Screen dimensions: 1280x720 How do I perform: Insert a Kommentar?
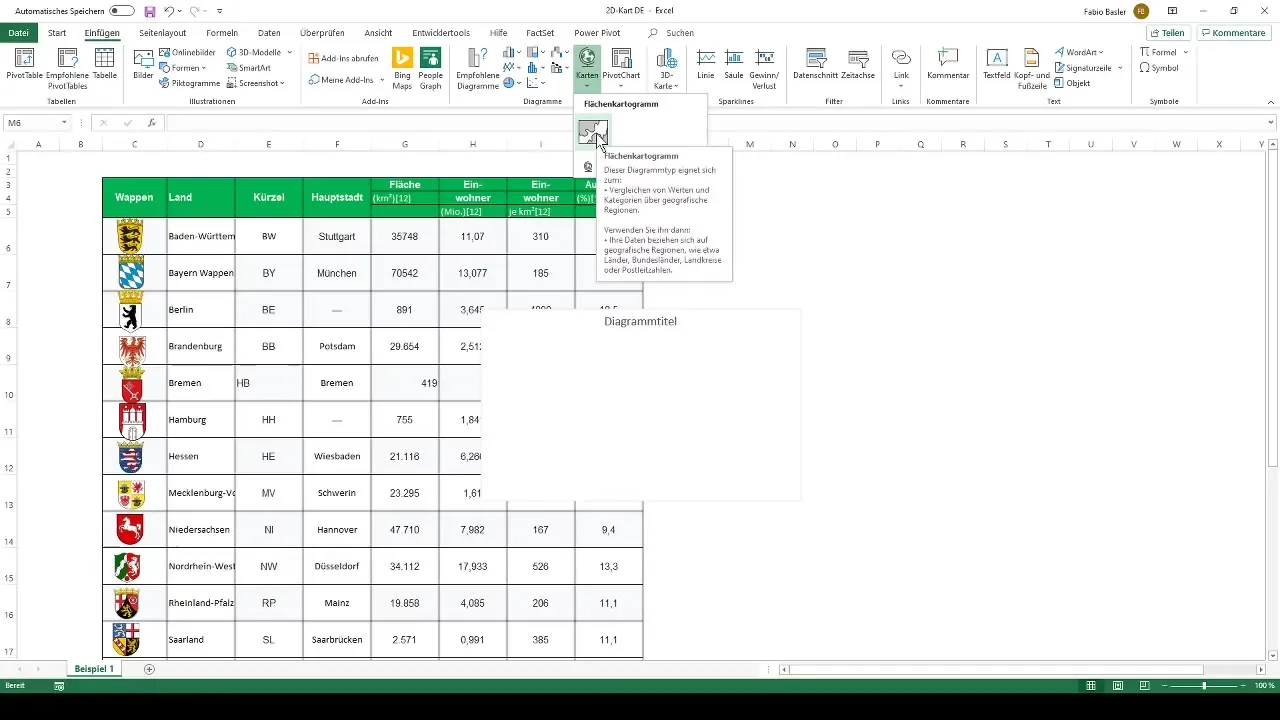pos(948,65)
